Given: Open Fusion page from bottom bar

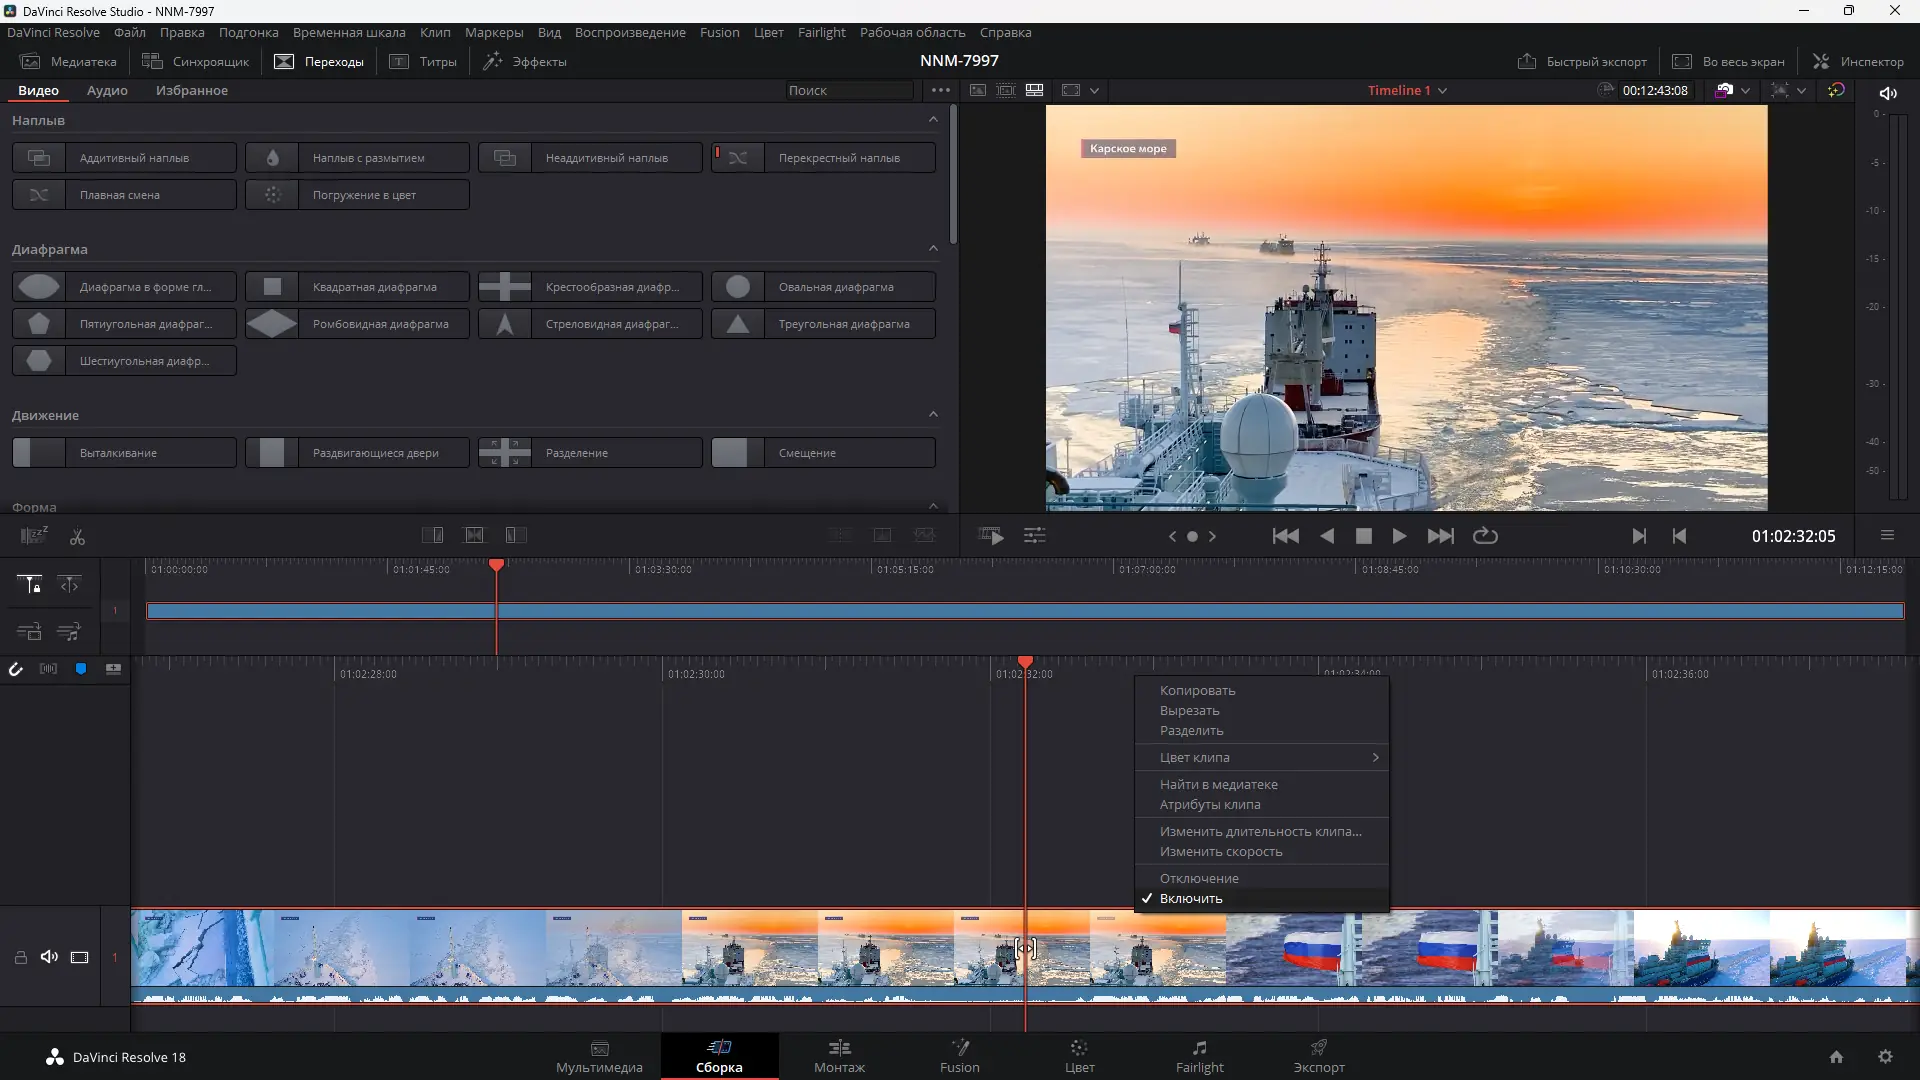Looking at the screenshot, I should tap(959, 1055).
